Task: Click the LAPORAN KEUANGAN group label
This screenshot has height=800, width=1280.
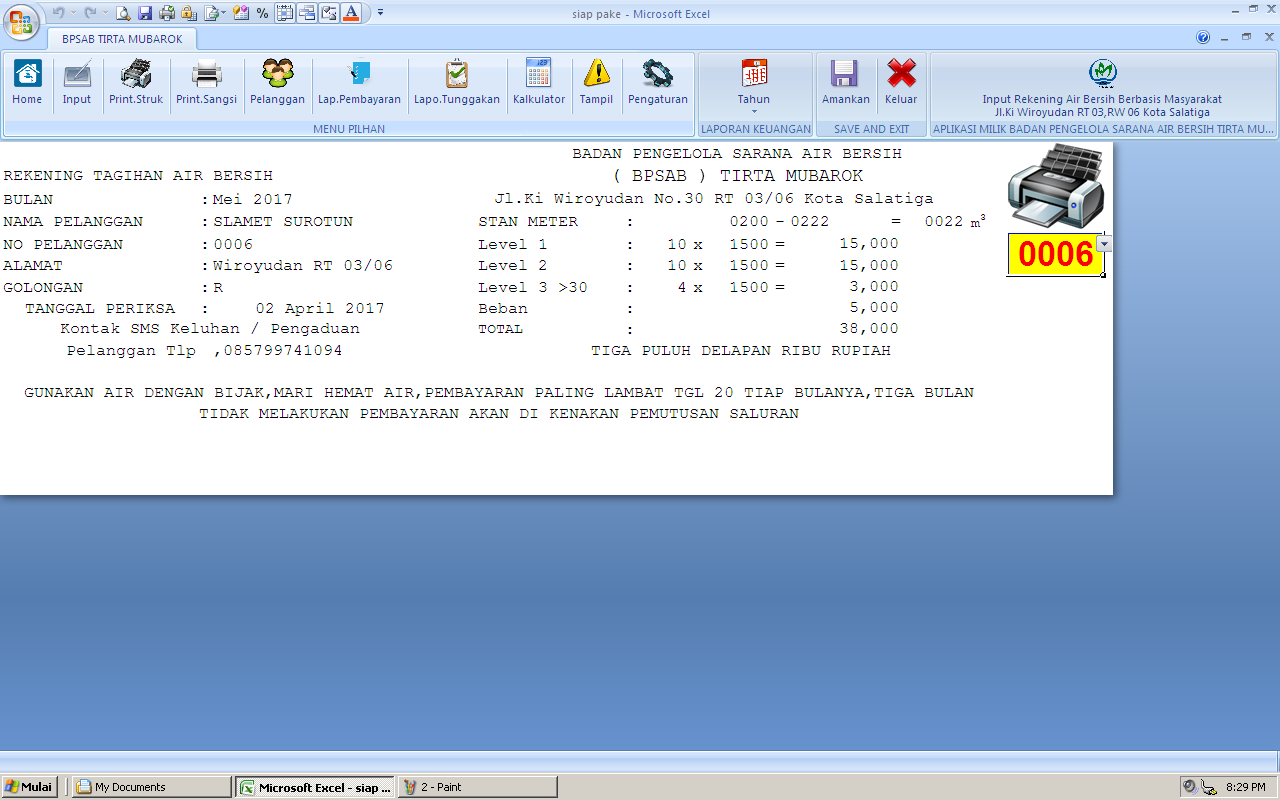Action: [x=756, y=129]
